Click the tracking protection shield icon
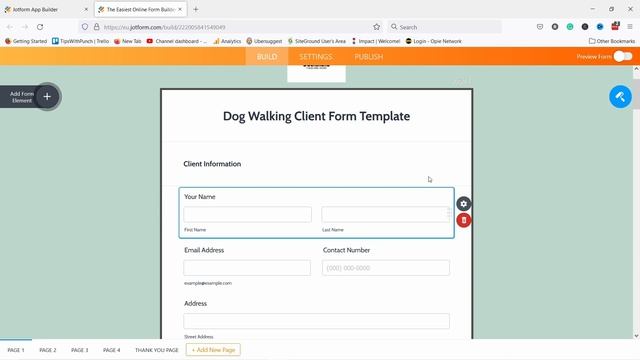Viewport: 640px width, 360px height. coord(84,27)
